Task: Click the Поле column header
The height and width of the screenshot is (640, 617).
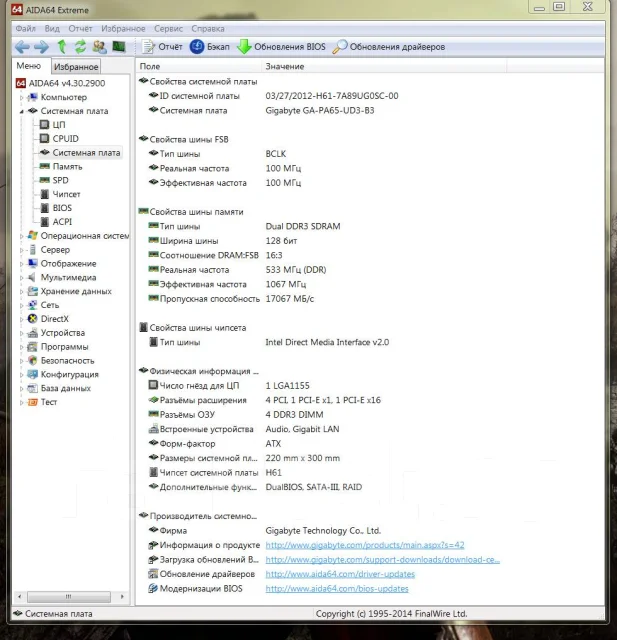Action: click(199, 67)
